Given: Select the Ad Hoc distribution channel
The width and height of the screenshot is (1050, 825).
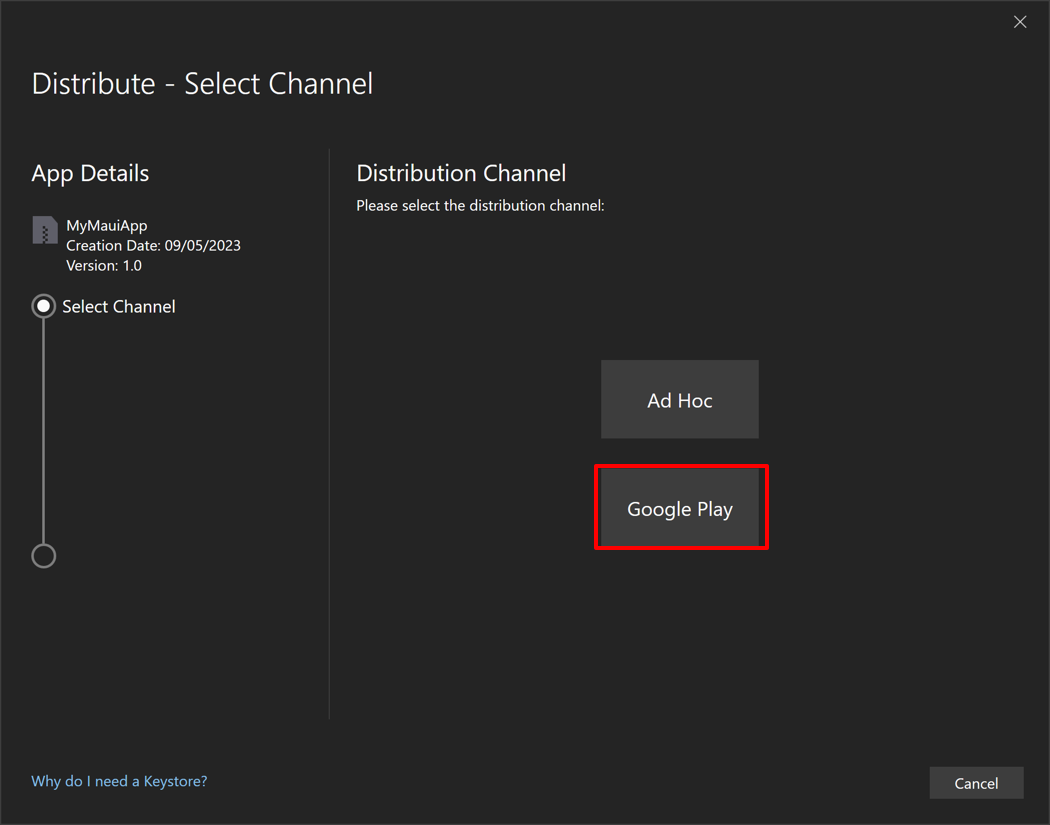Looking at the screenshot, I should [680, 400].
